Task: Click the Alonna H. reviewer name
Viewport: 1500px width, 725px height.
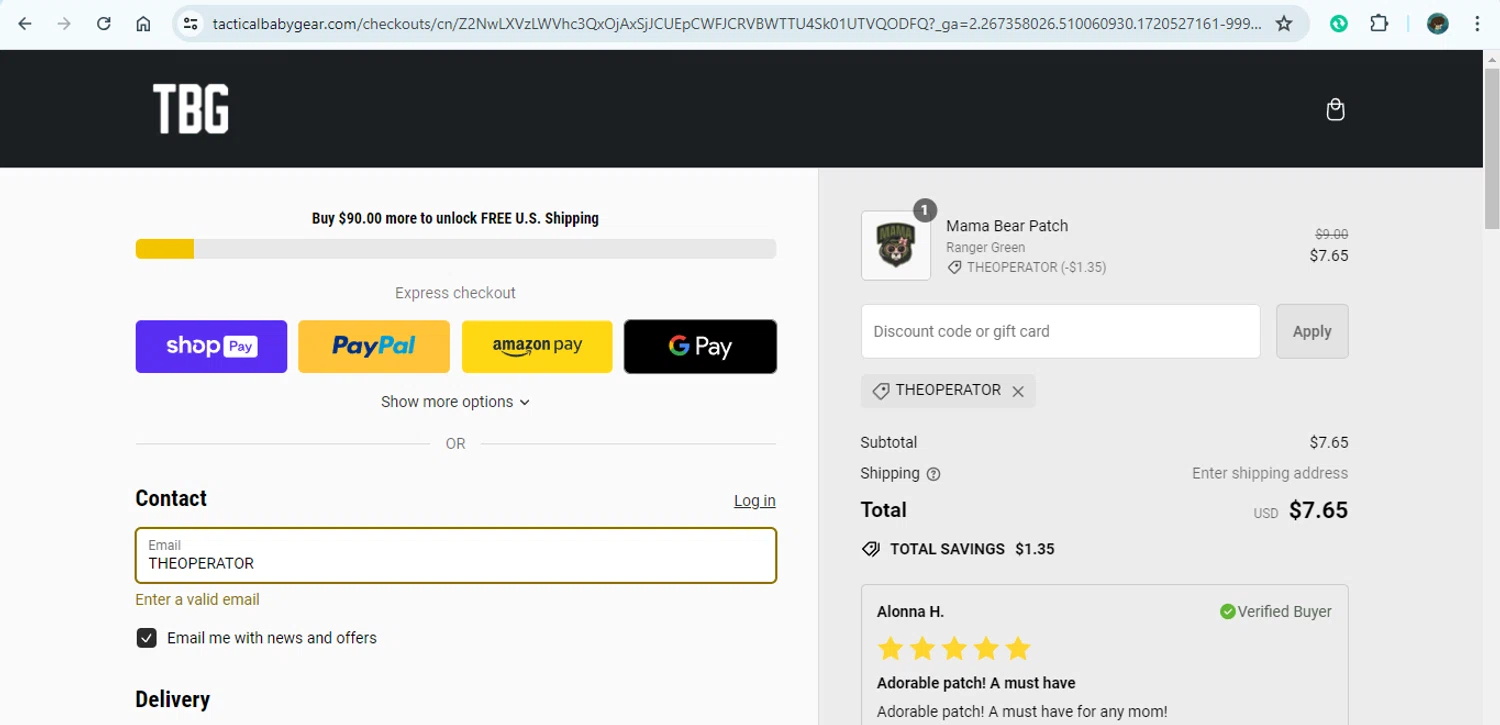Action: [x=910, y=611]
